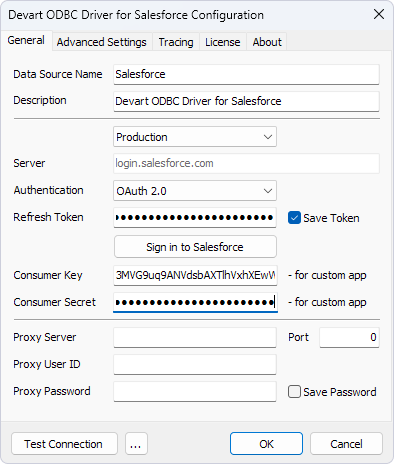Open the About tab
This screenshot has width=394, height=464.
click(267, 42)
